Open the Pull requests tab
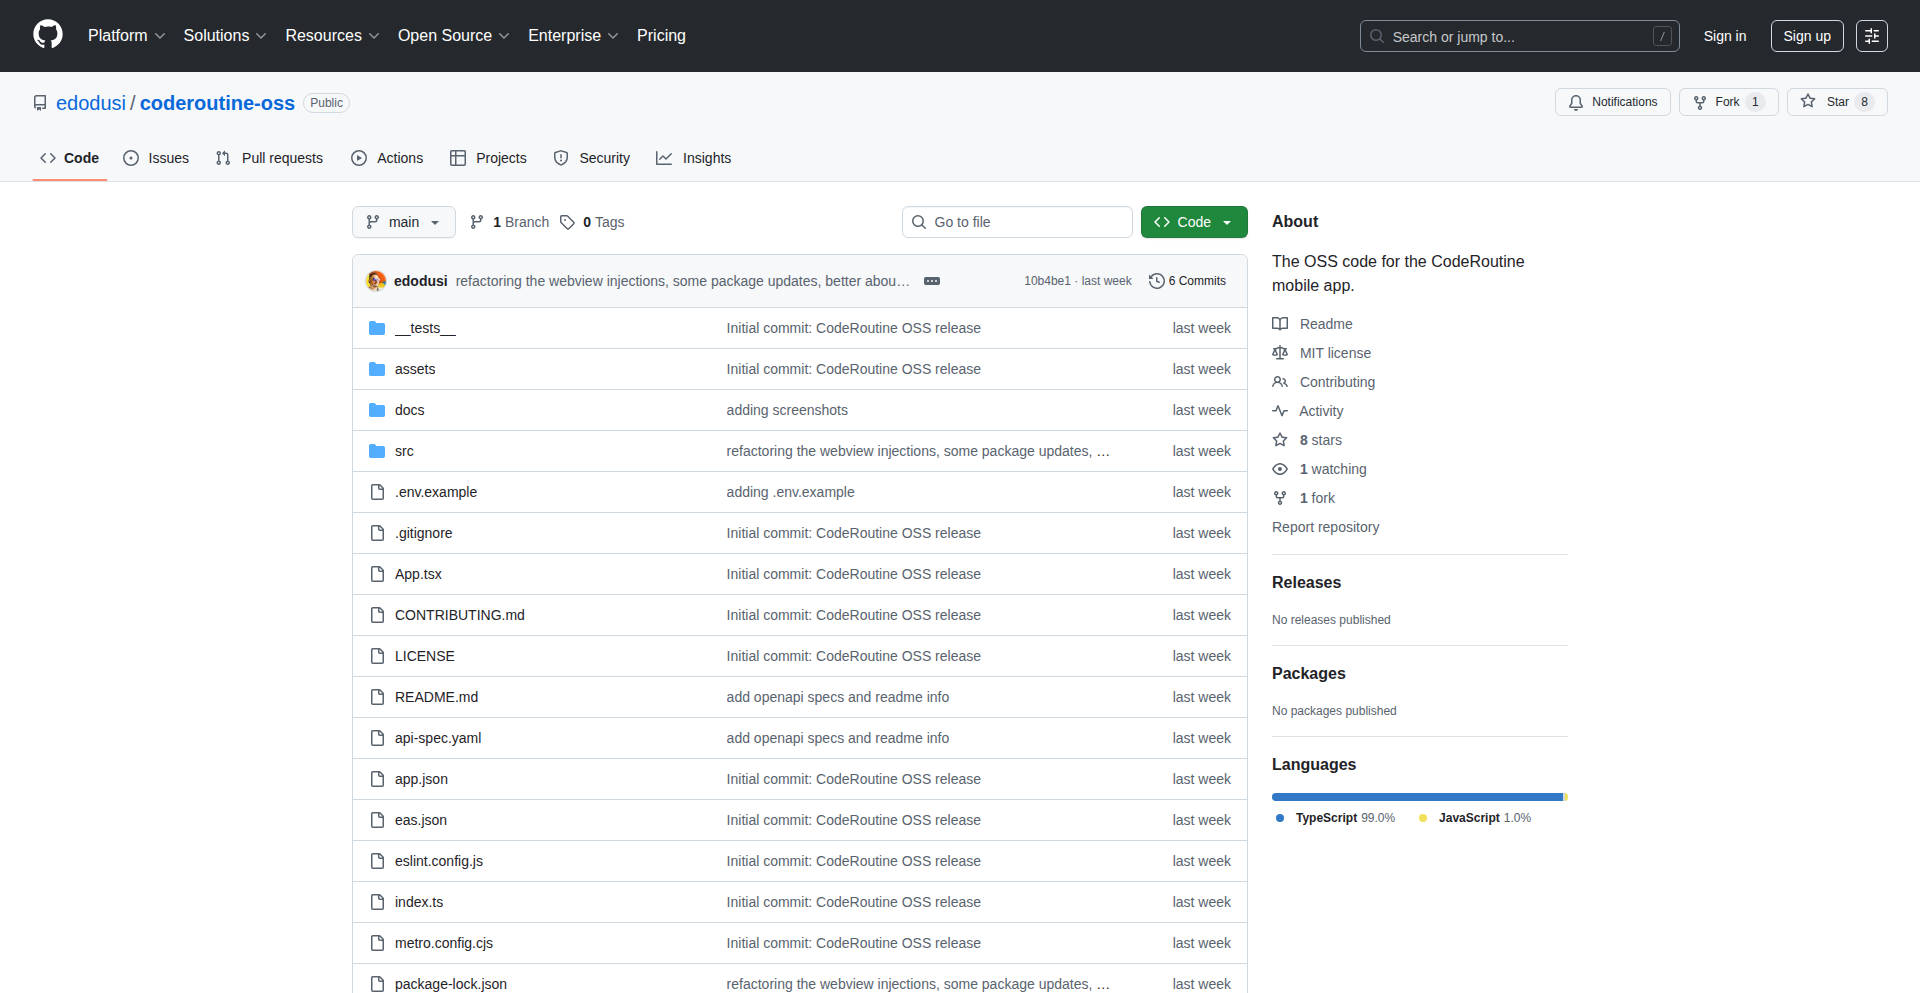This screenshot has width=1920, height=993. point(270,158)
